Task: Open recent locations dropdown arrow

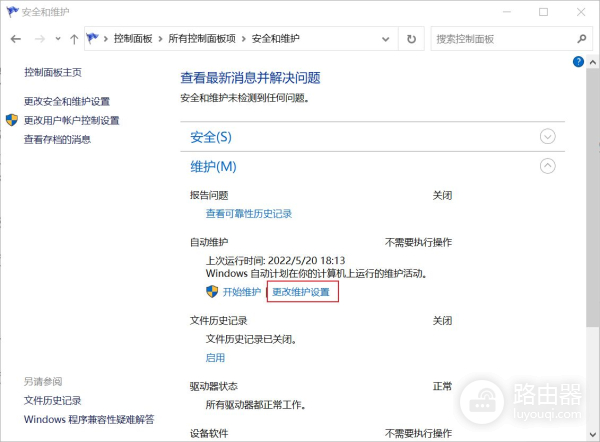Action: 58,39
